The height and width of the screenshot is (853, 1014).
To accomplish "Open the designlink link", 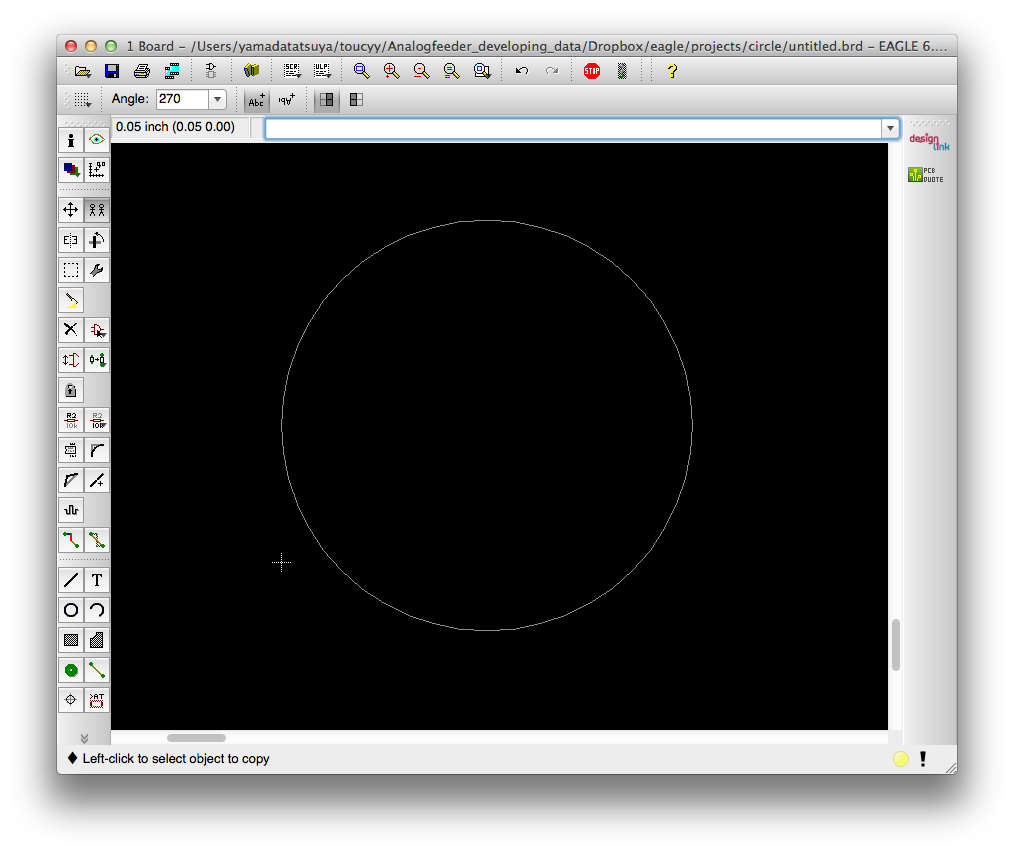I will tap(929, 143).
